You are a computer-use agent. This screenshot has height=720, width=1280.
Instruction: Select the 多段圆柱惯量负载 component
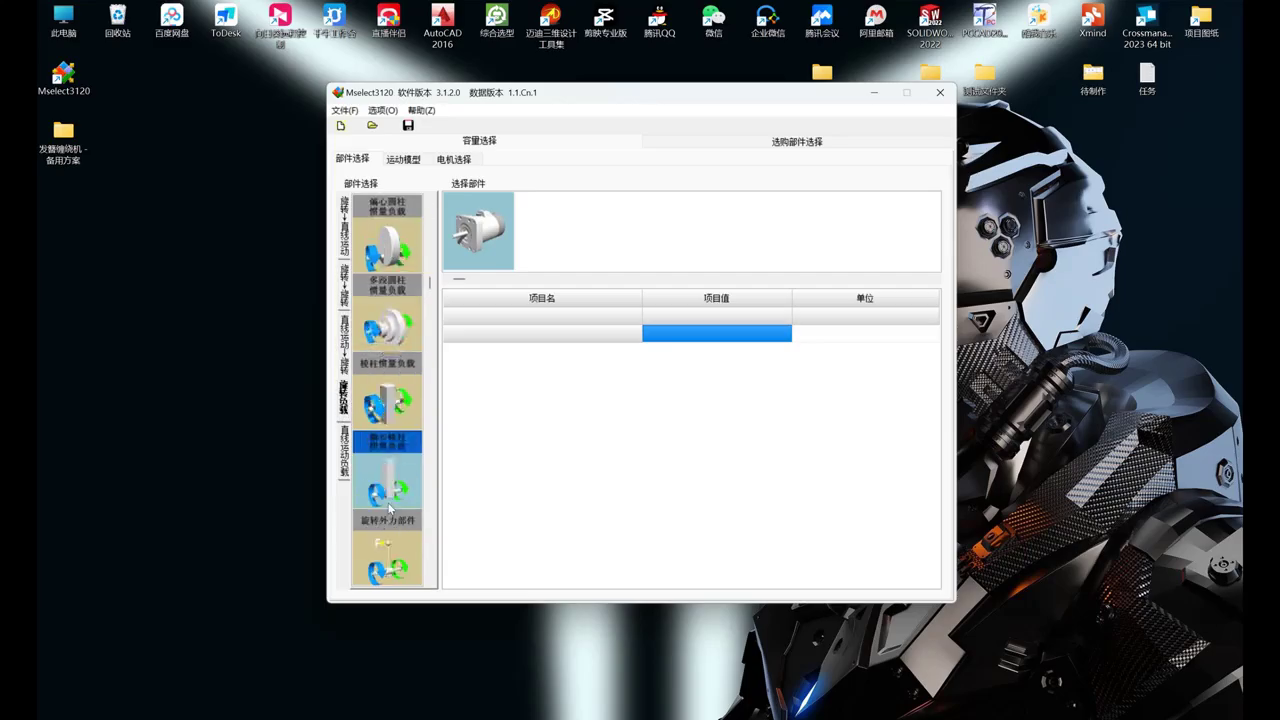coord(387,315)
